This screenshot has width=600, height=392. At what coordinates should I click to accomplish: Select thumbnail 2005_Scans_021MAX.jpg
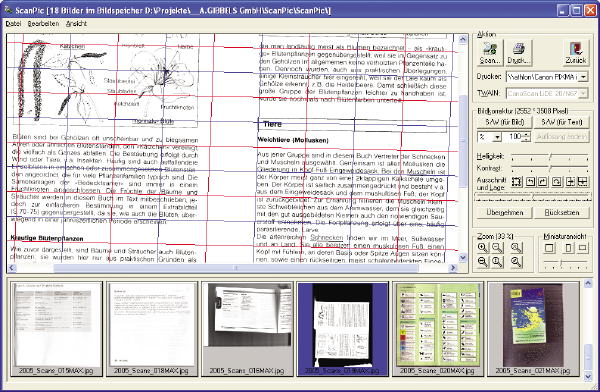(x=533, y=330)
